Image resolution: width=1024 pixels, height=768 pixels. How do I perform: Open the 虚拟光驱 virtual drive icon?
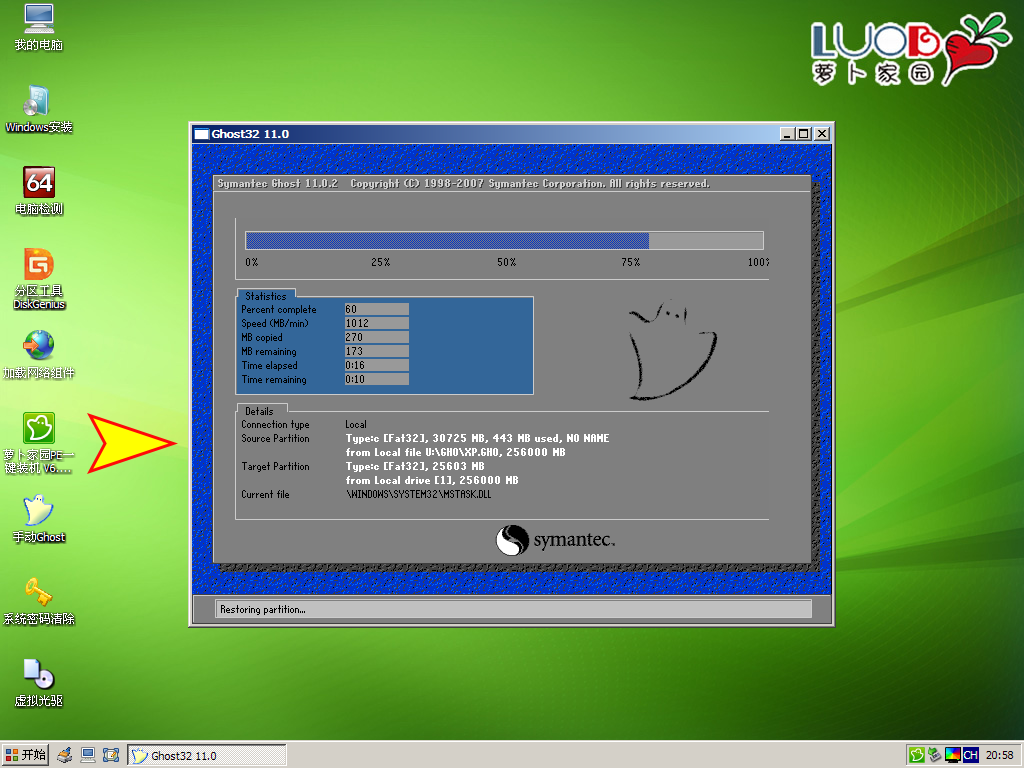38,674
